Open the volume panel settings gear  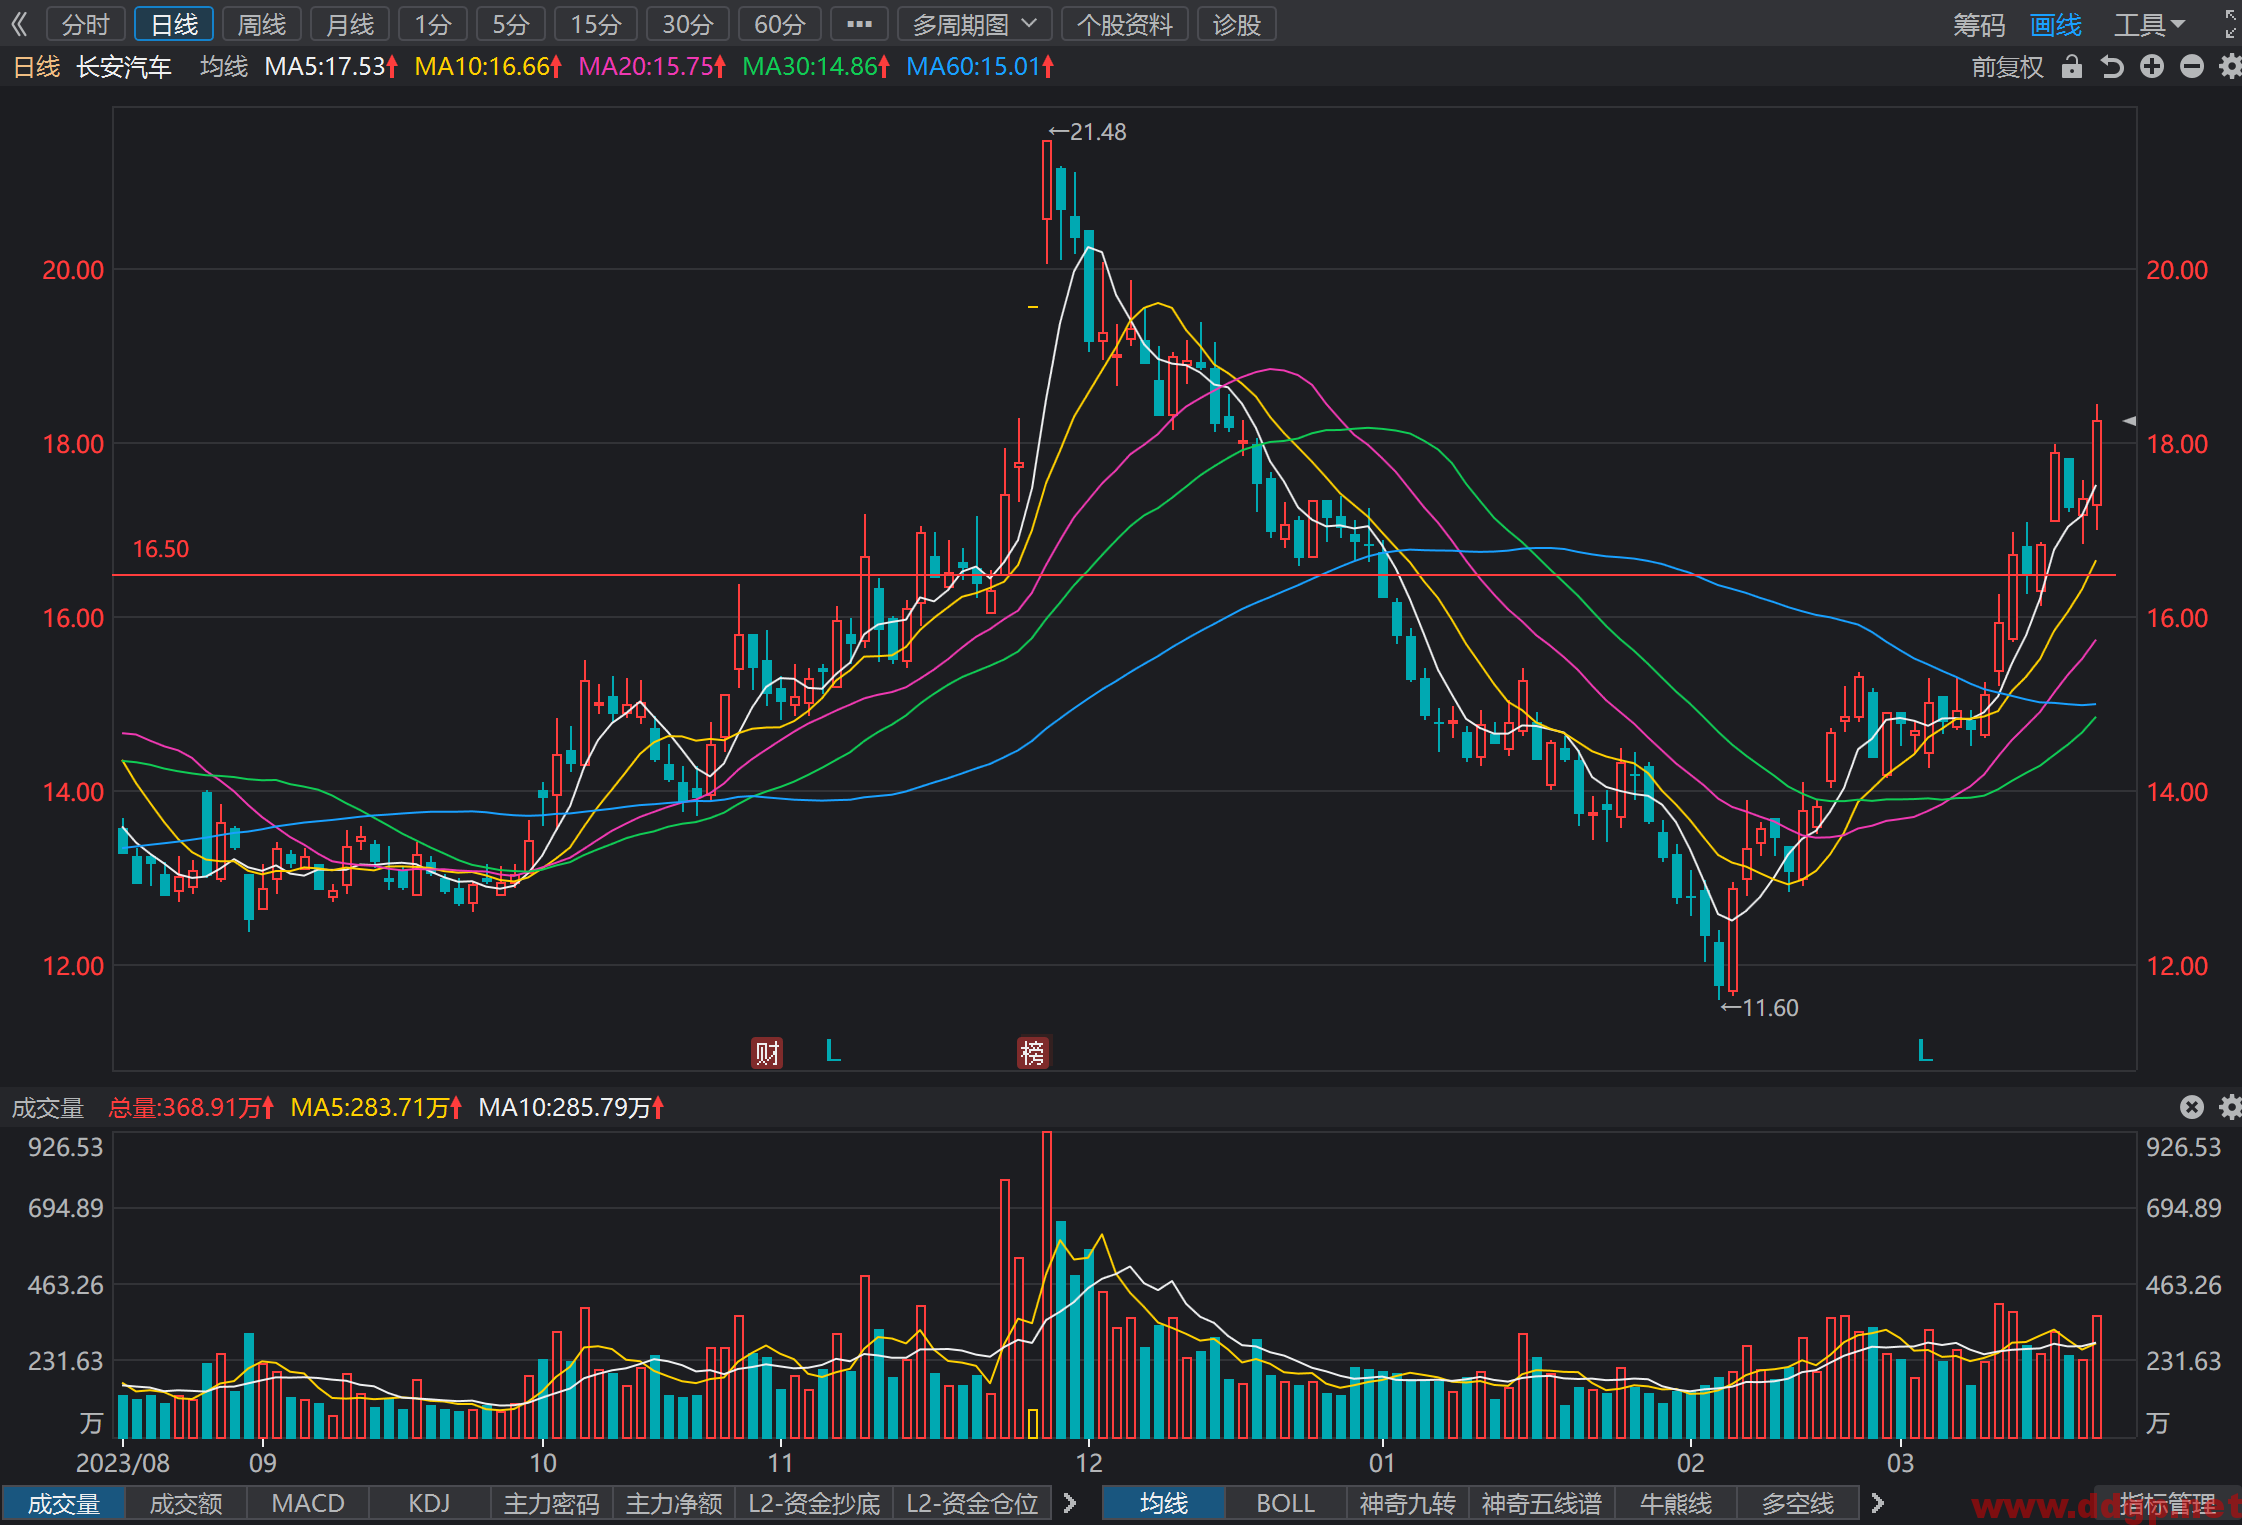coord(2231,1107)
